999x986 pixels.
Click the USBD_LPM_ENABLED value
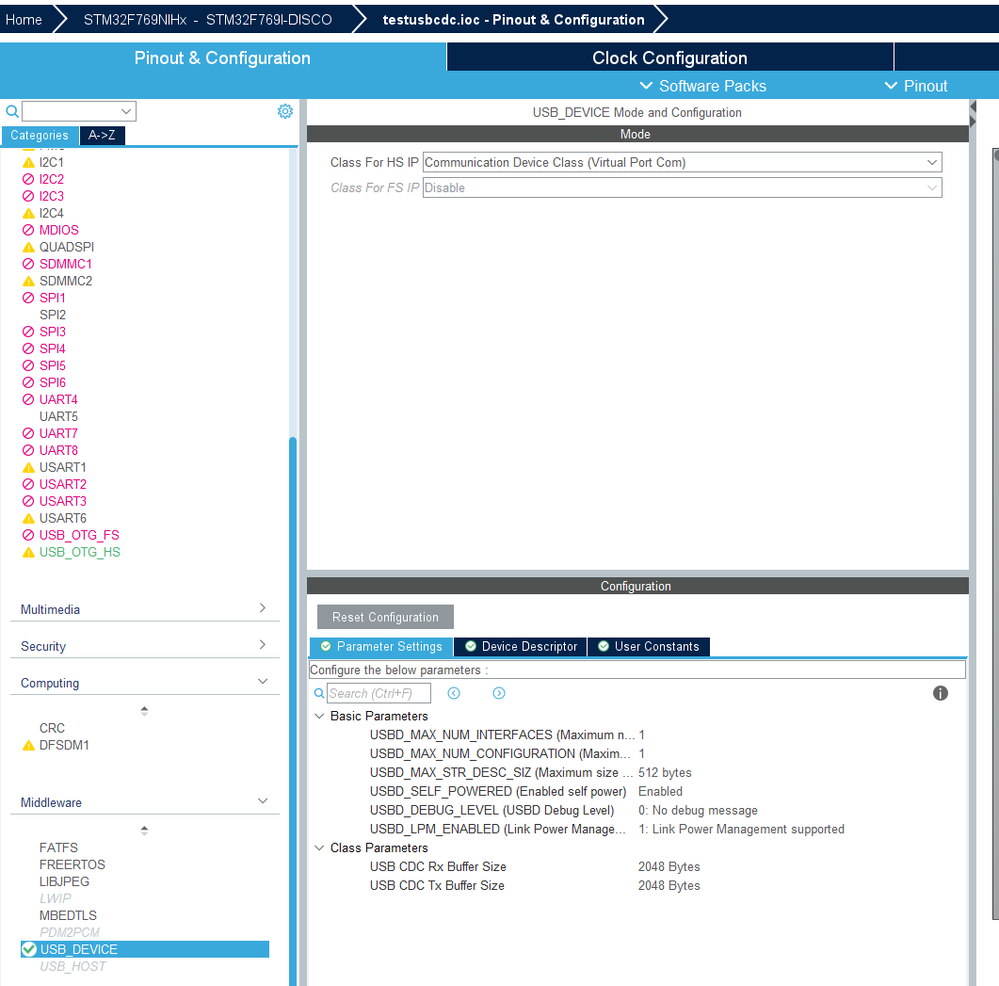coord(741,829)
